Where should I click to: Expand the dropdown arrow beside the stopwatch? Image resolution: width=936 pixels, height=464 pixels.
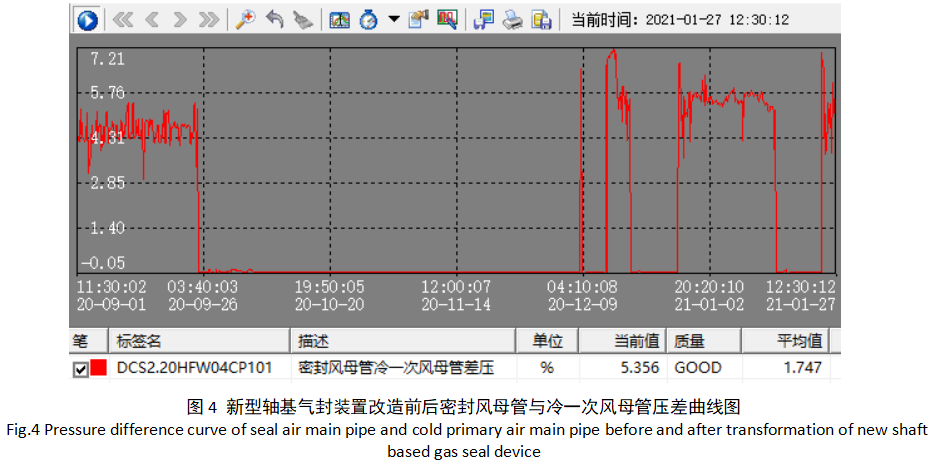tap(393, 19)
